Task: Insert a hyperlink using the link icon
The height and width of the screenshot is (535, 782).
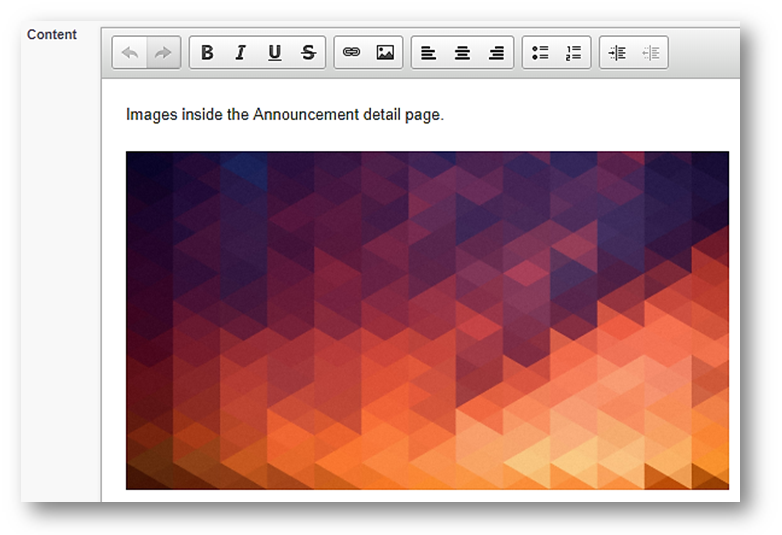Action: click(x=351, y=53)
